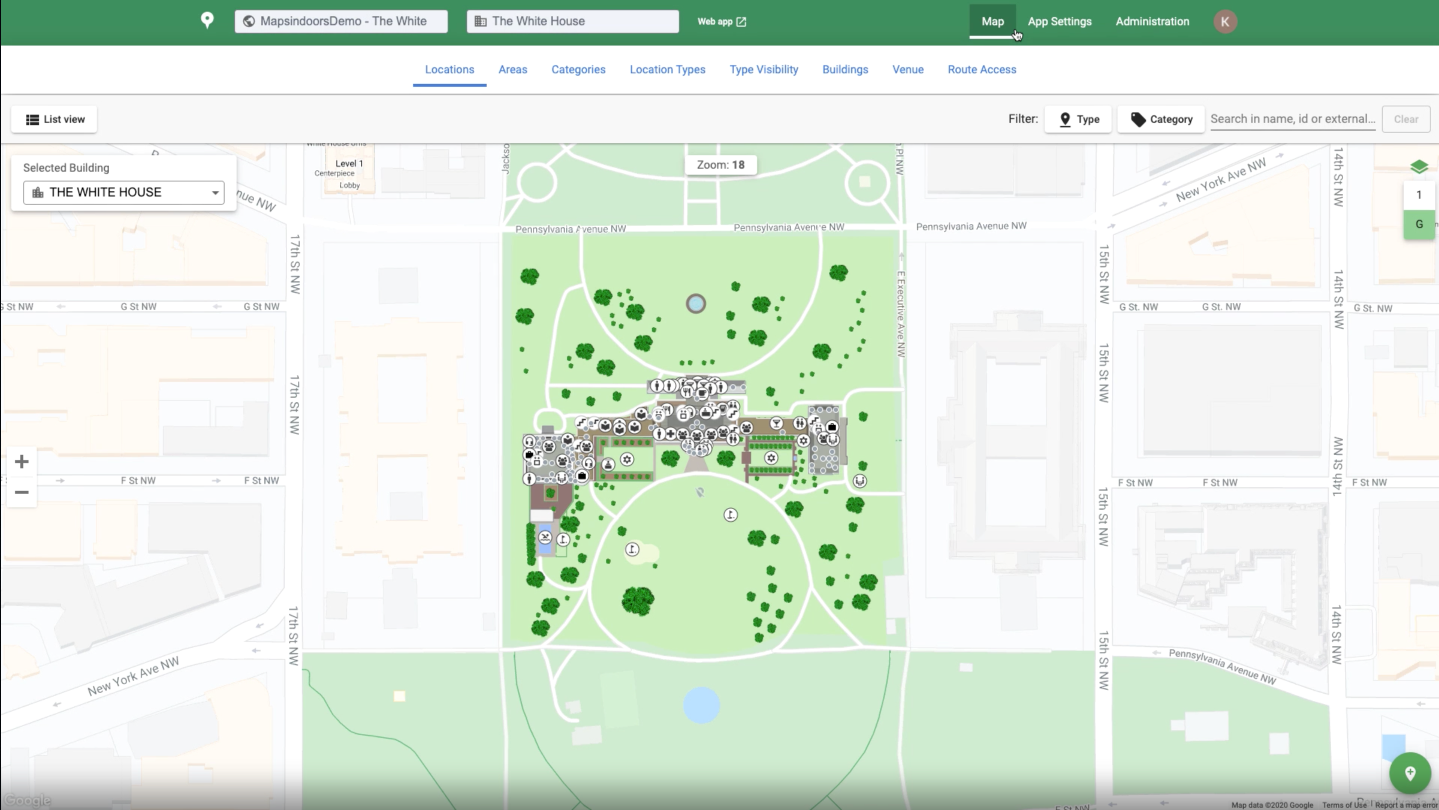Image resolution: width=1439 pixels, height=810 pixels.
Task: Select floor G in floor selector
Action: point(1418,225)
